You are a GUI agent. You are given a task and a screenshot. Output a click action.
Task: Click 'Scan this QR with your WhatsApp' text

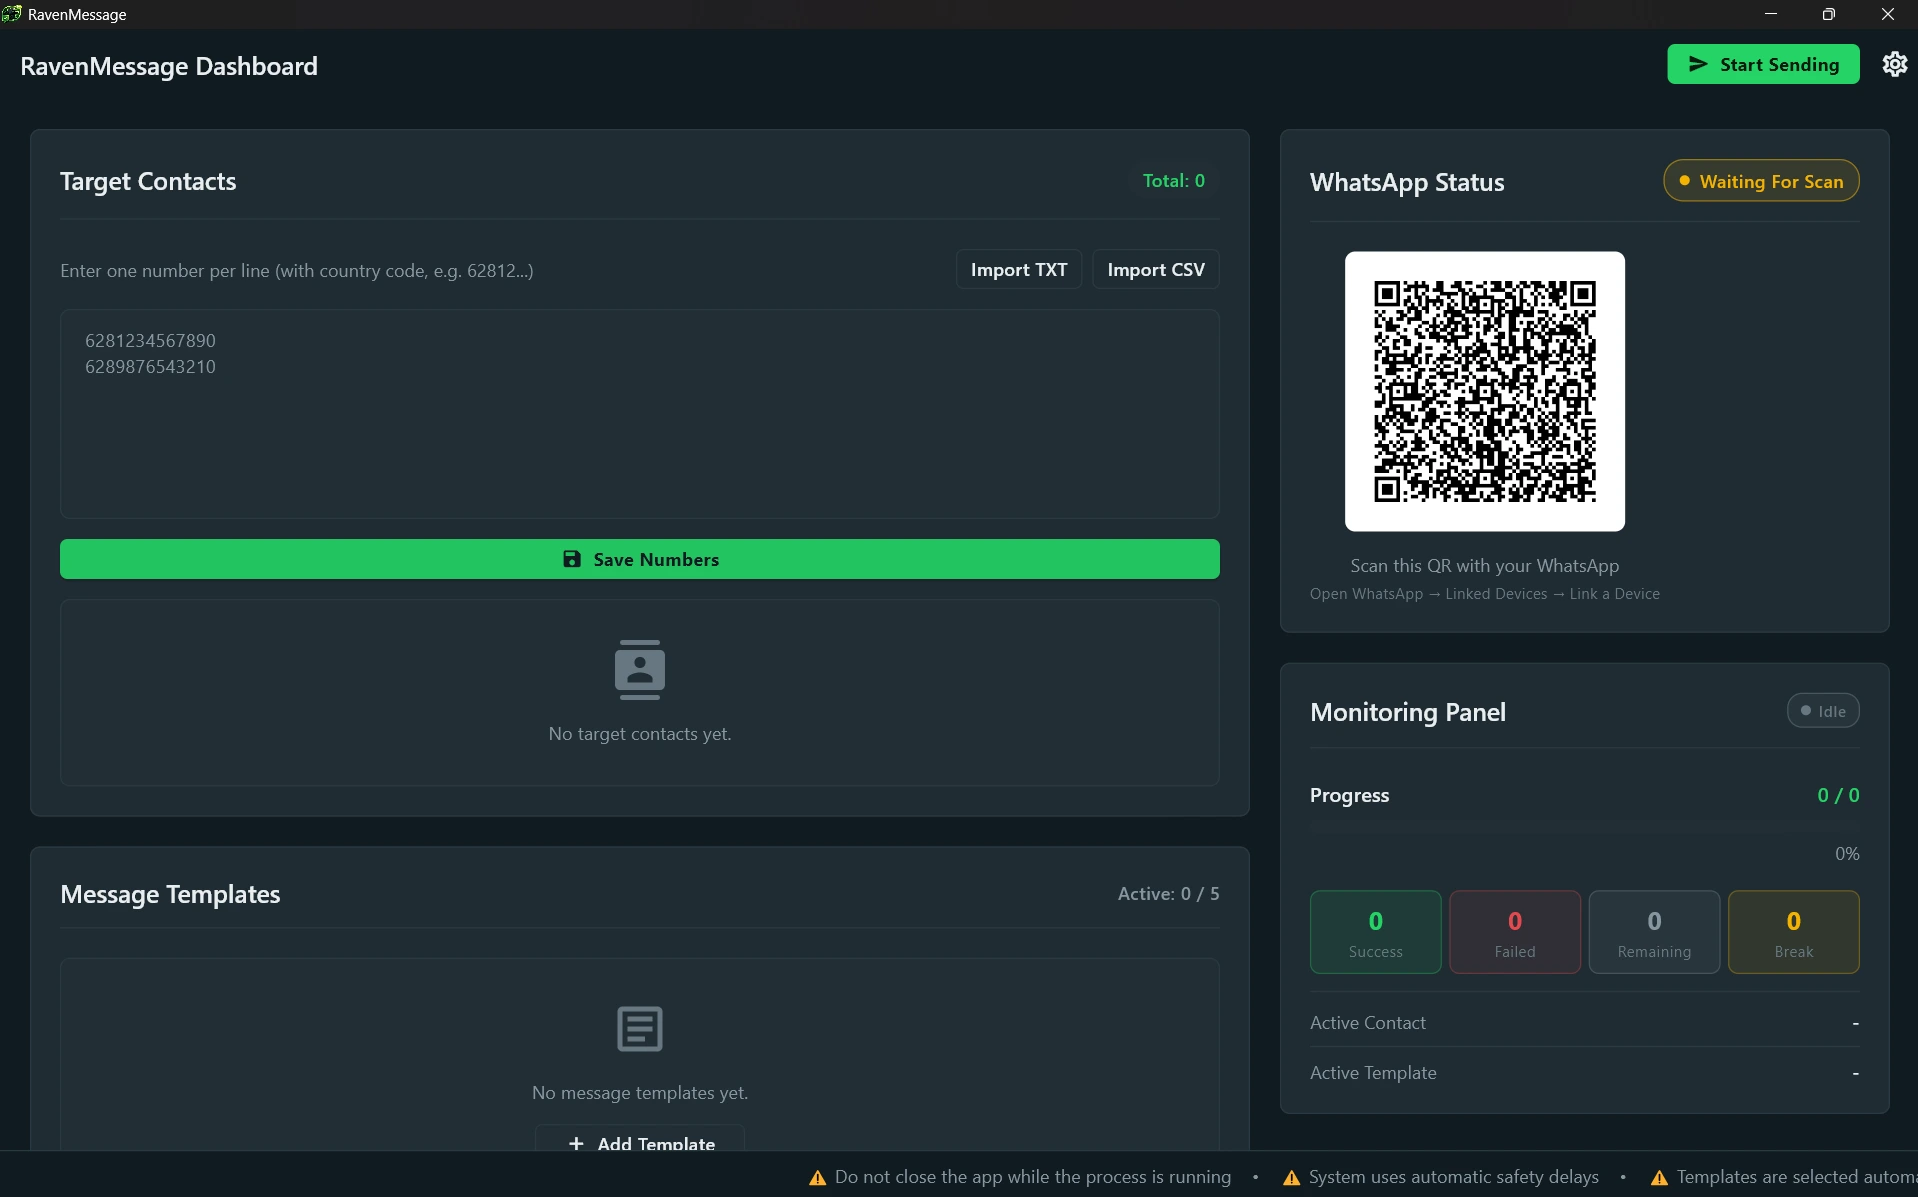1484,566
